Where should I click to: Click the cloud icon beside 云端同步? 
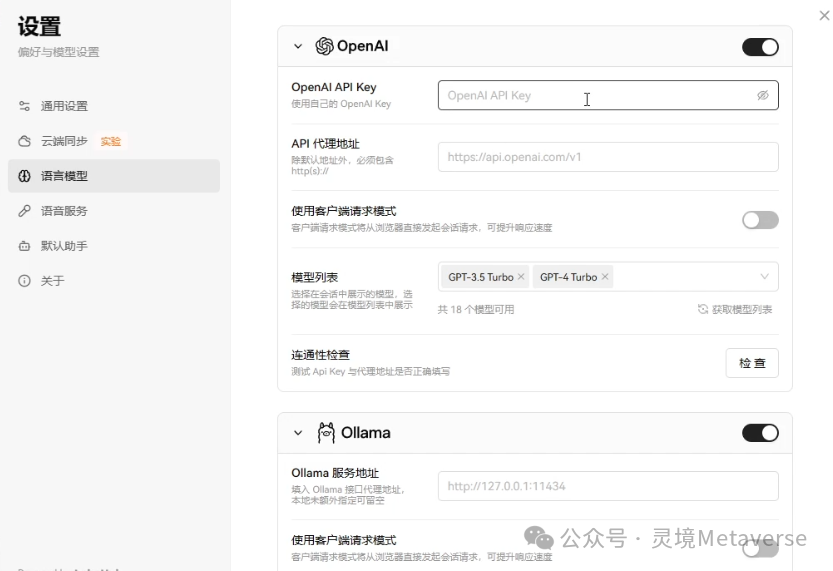pos(24,141)
